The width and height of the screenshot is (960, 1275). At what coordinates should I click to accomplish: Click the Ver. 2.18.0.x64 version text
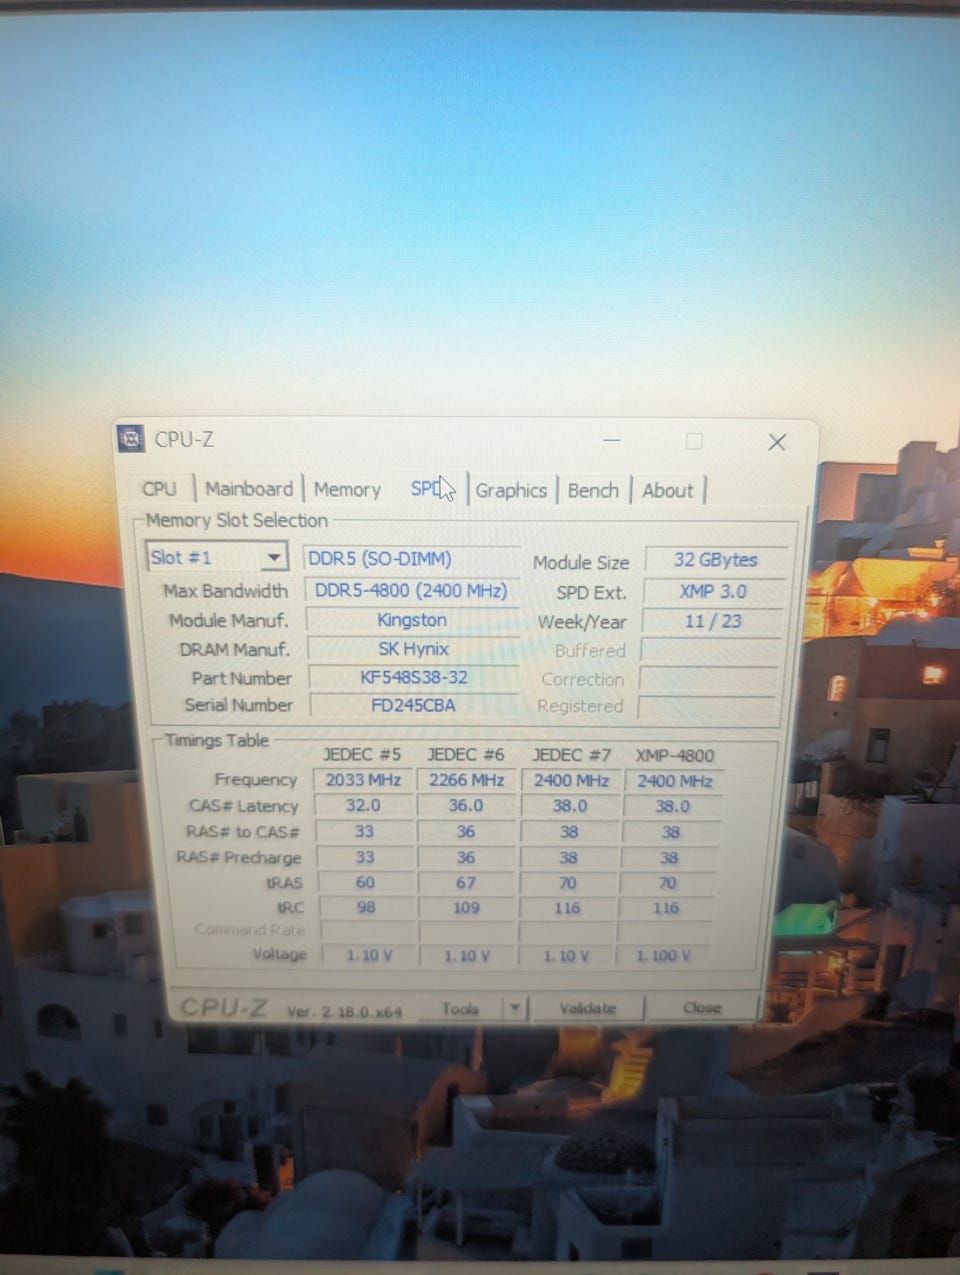[344, 1011]
